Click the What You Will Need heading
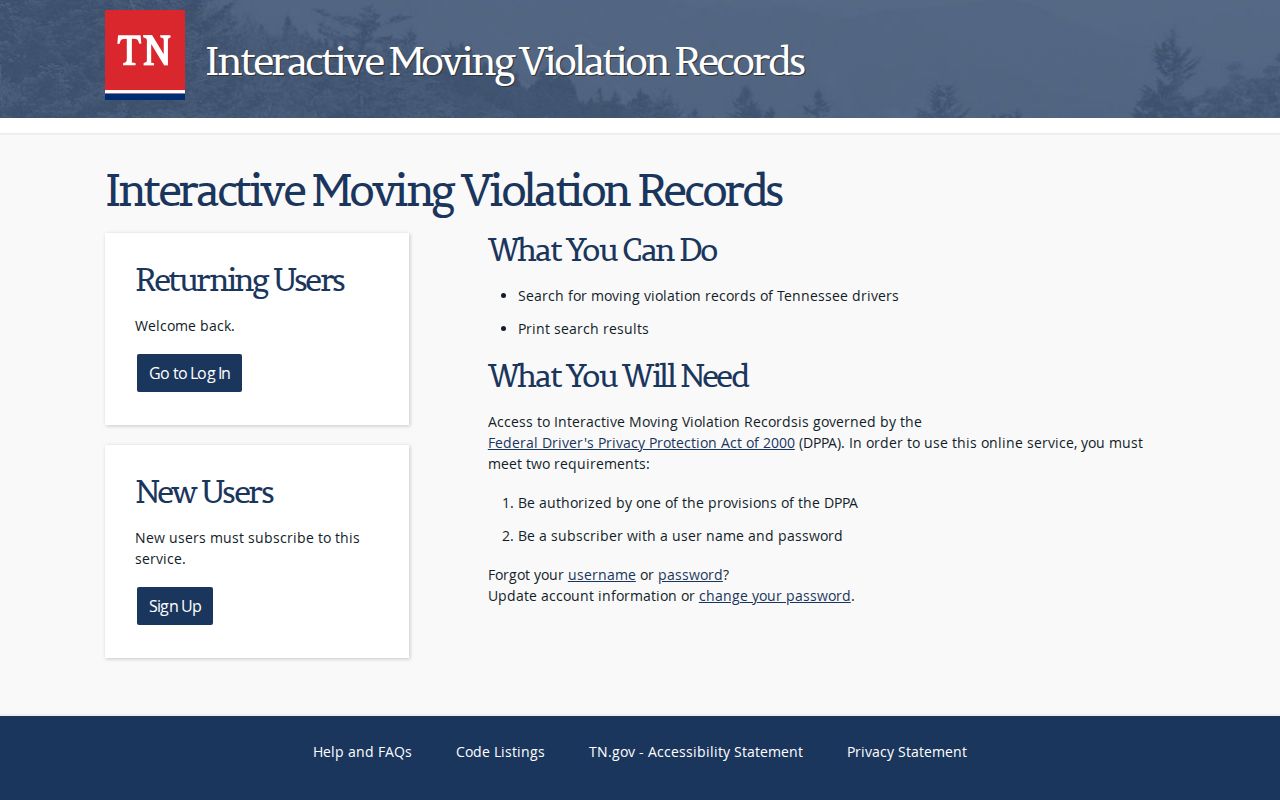 point(619,376)
